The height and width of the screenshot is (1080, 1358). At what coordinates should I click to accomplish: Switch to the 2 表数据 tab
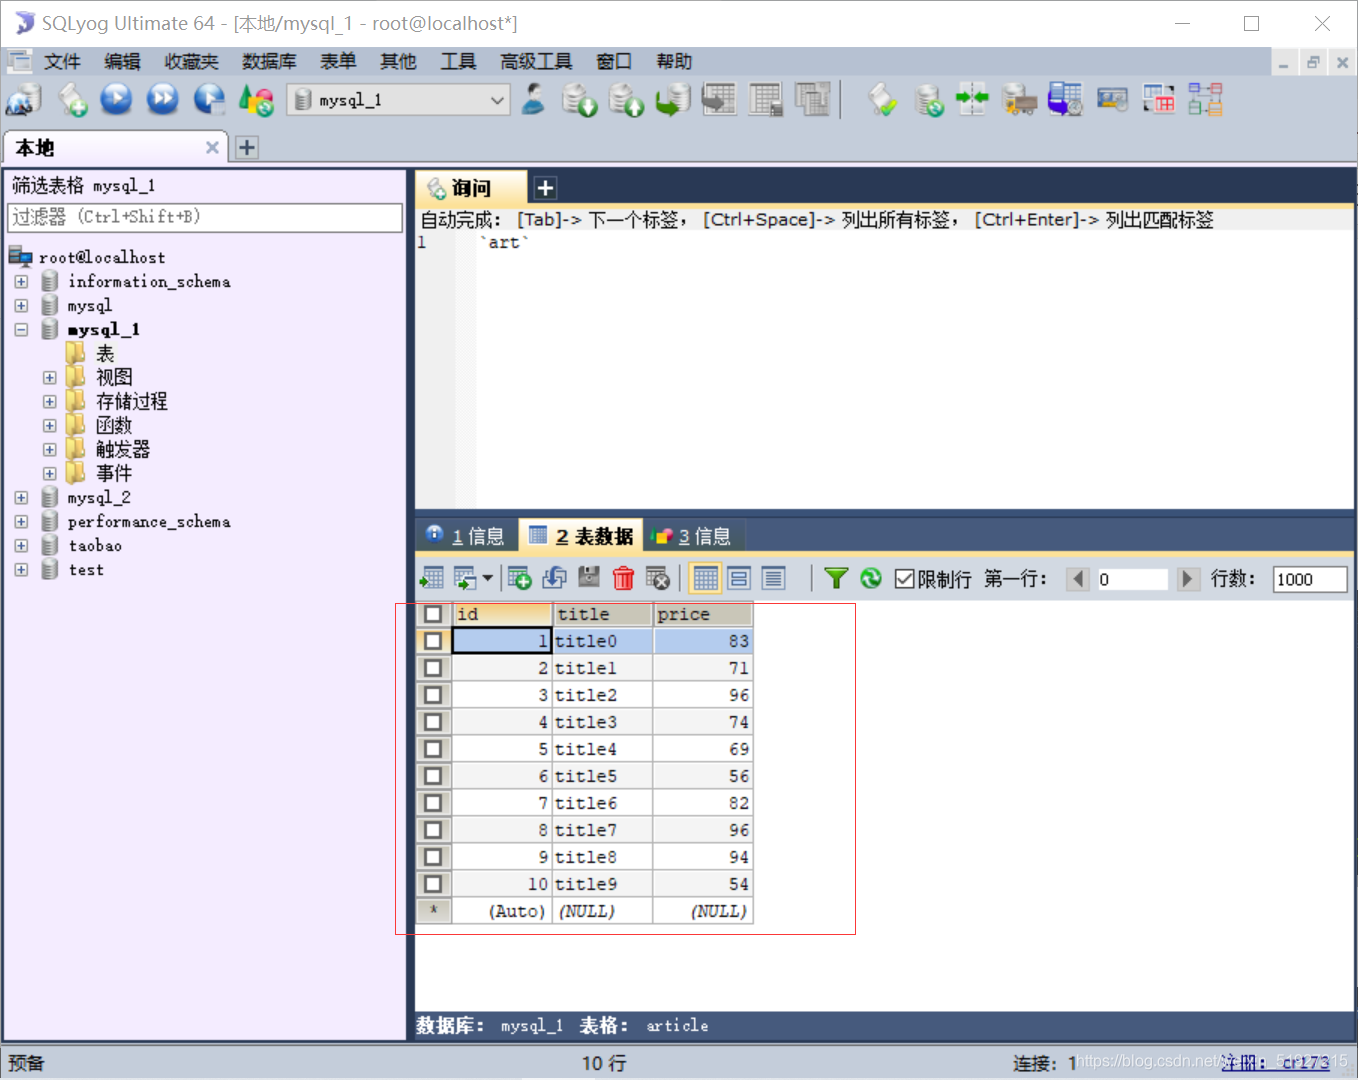click(581, 536)
